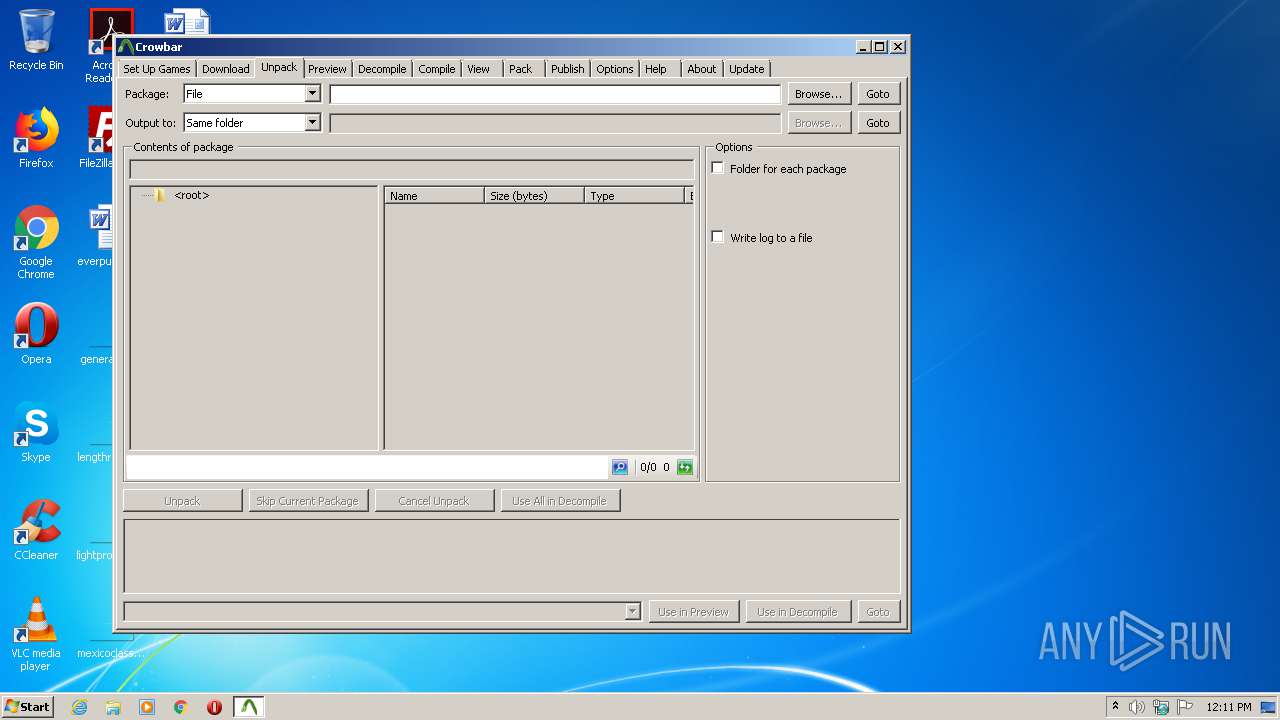Launch Skype from the desktop
1280x720 pixels.
36,432
